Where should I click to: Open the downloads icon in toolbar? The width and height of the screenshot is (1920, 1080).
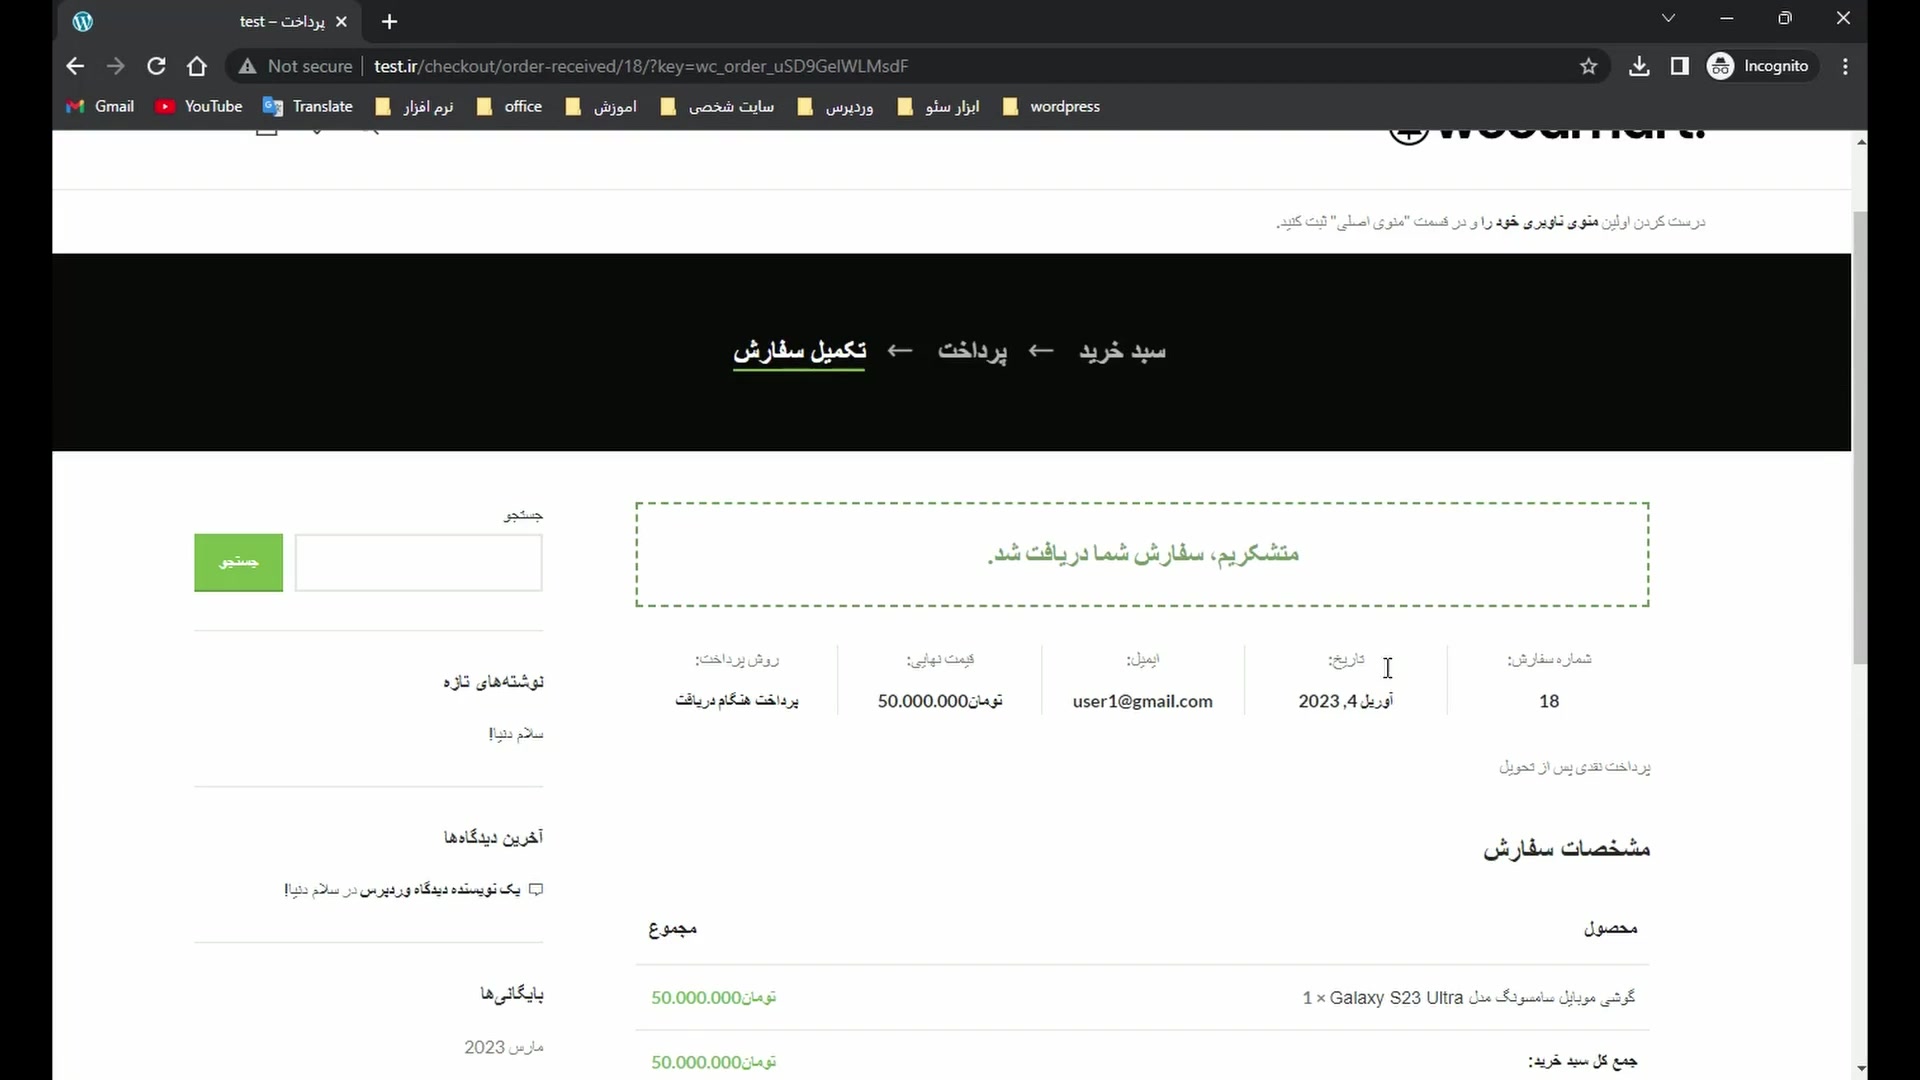click(x=1638, y=66)
